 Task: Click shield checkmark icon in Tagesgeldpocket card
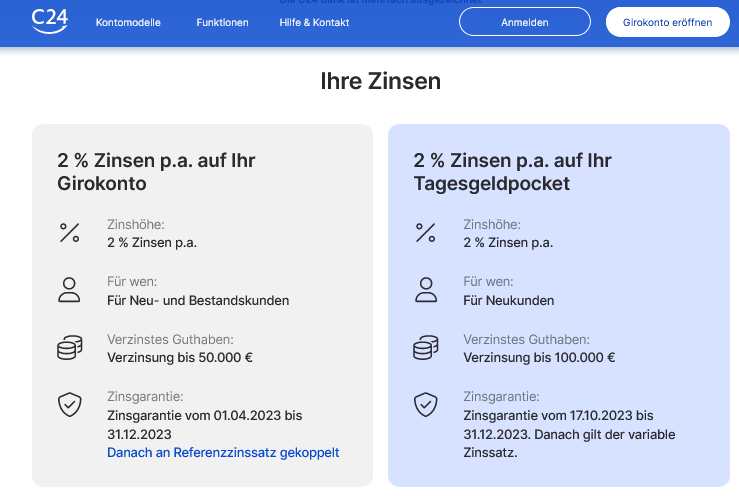tap(426, 405)
